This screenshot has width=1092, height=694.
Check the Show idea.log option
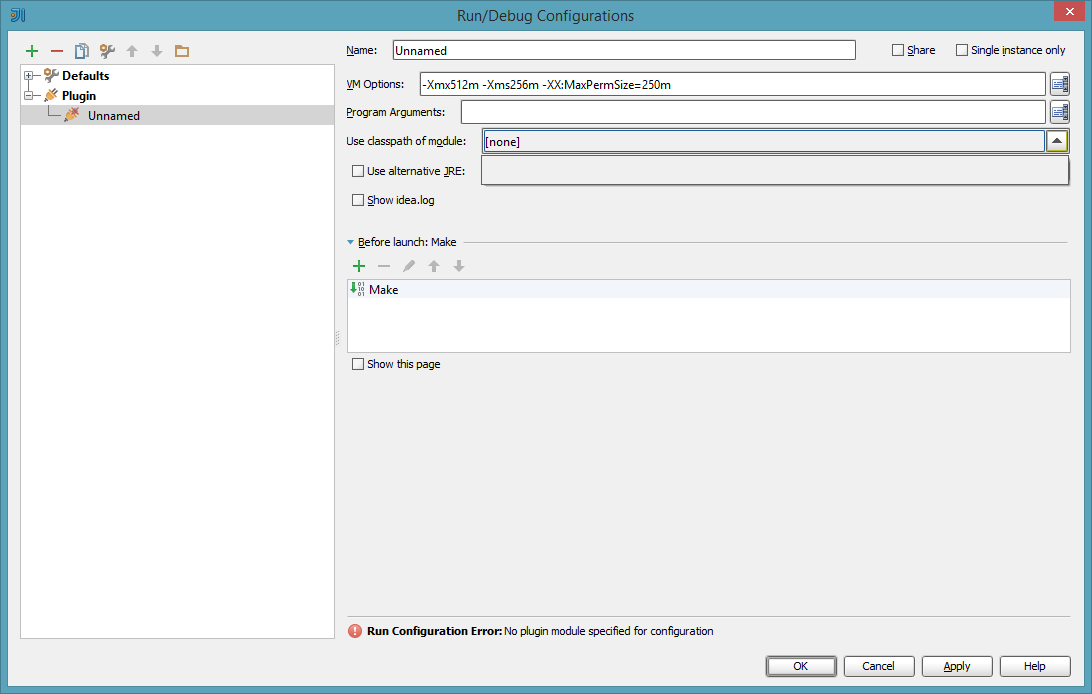[358, 200]
